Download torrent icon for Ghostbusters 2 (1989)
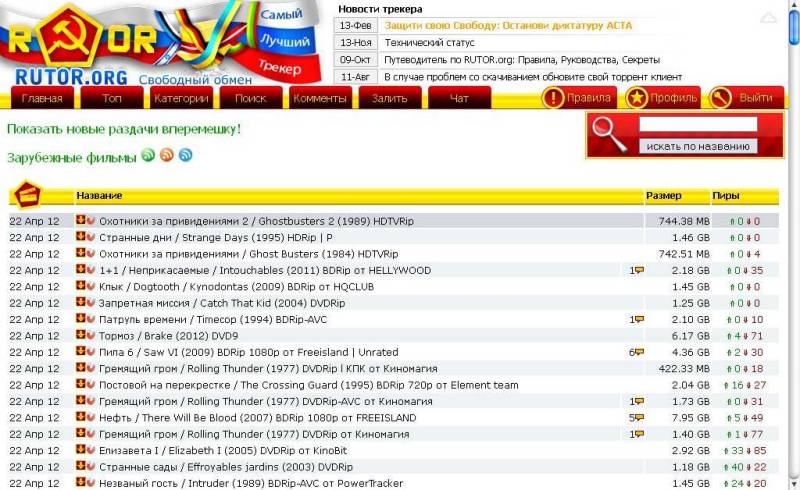Image resolution: width=800 pixels, height=490 pixels. click(x=80, y=220)
